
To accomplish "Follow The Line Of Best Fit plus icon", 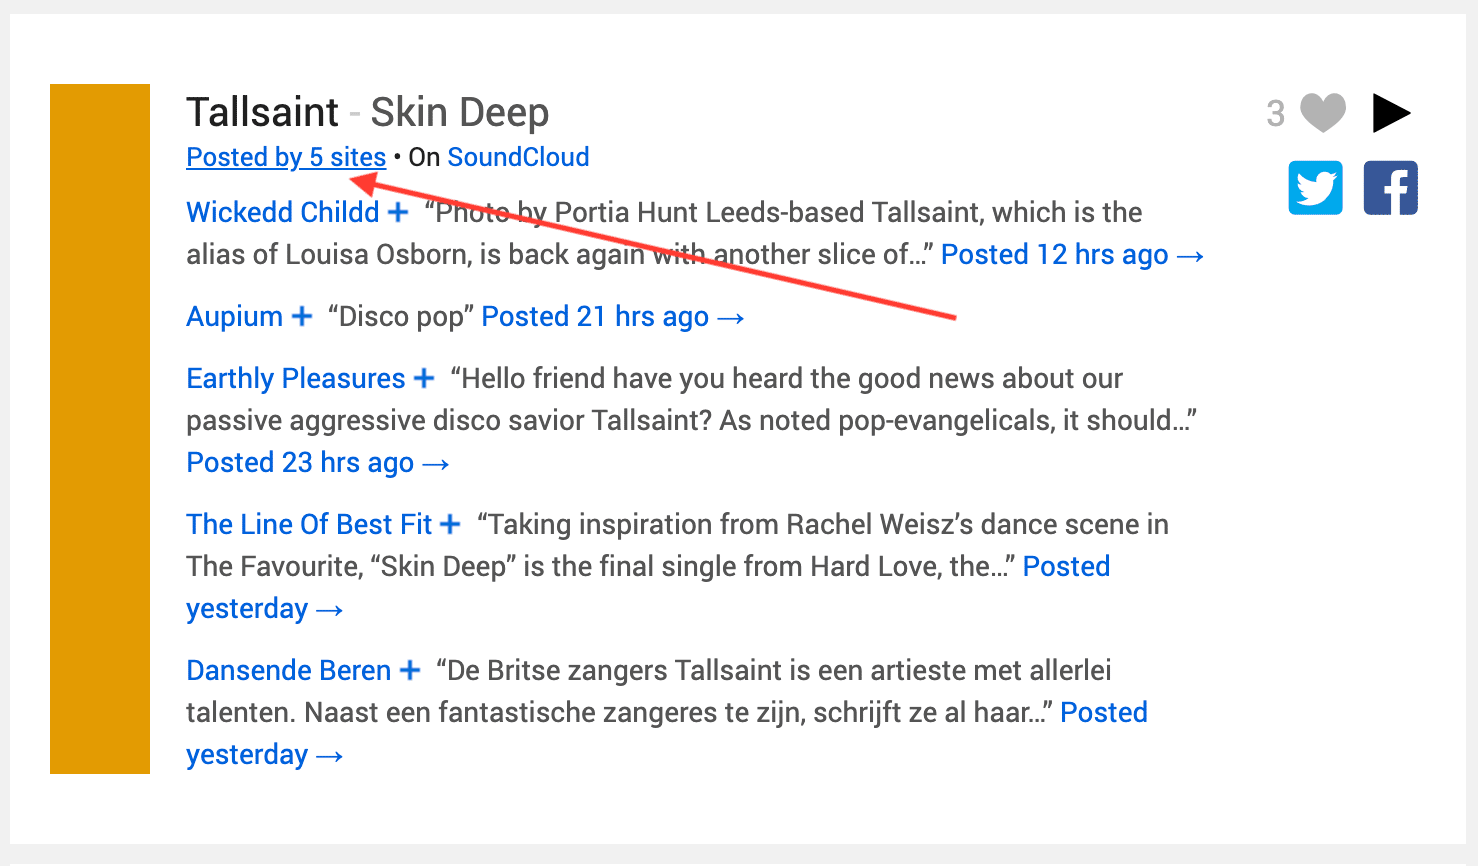I will tap(450, 524).
